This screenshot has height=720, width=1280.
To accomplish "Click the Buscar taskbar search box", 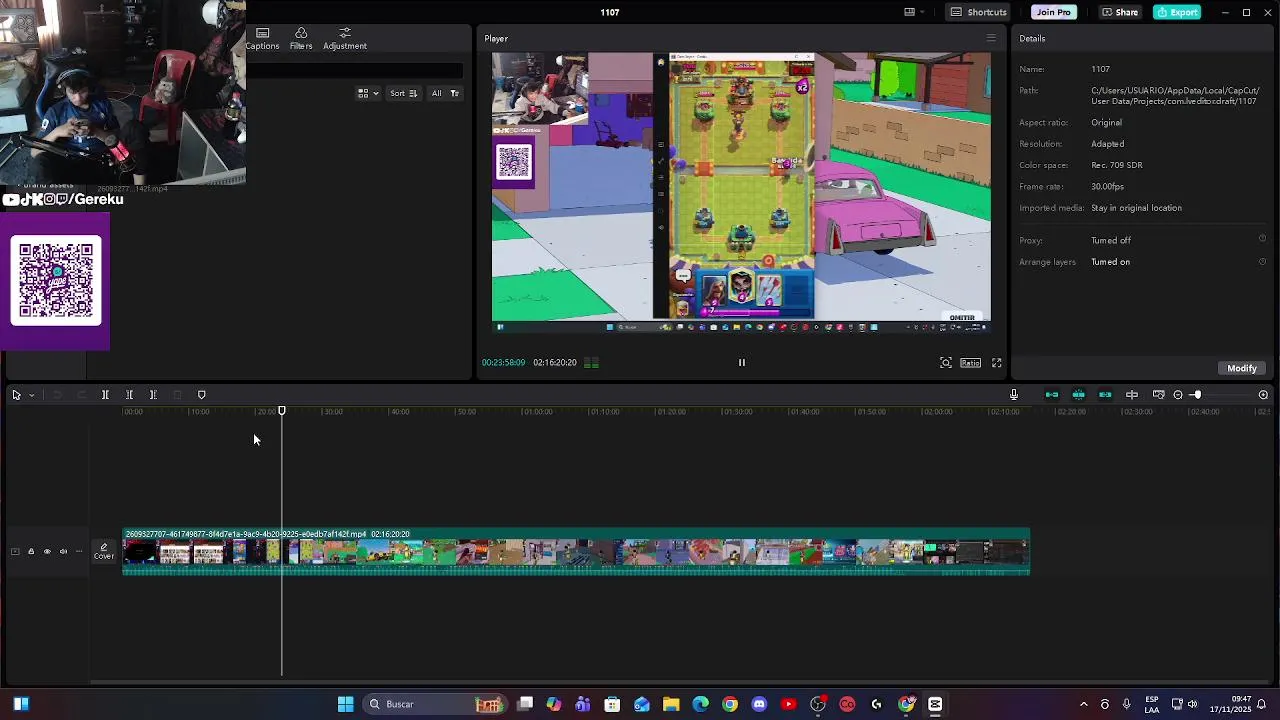I will click(433, 704).
